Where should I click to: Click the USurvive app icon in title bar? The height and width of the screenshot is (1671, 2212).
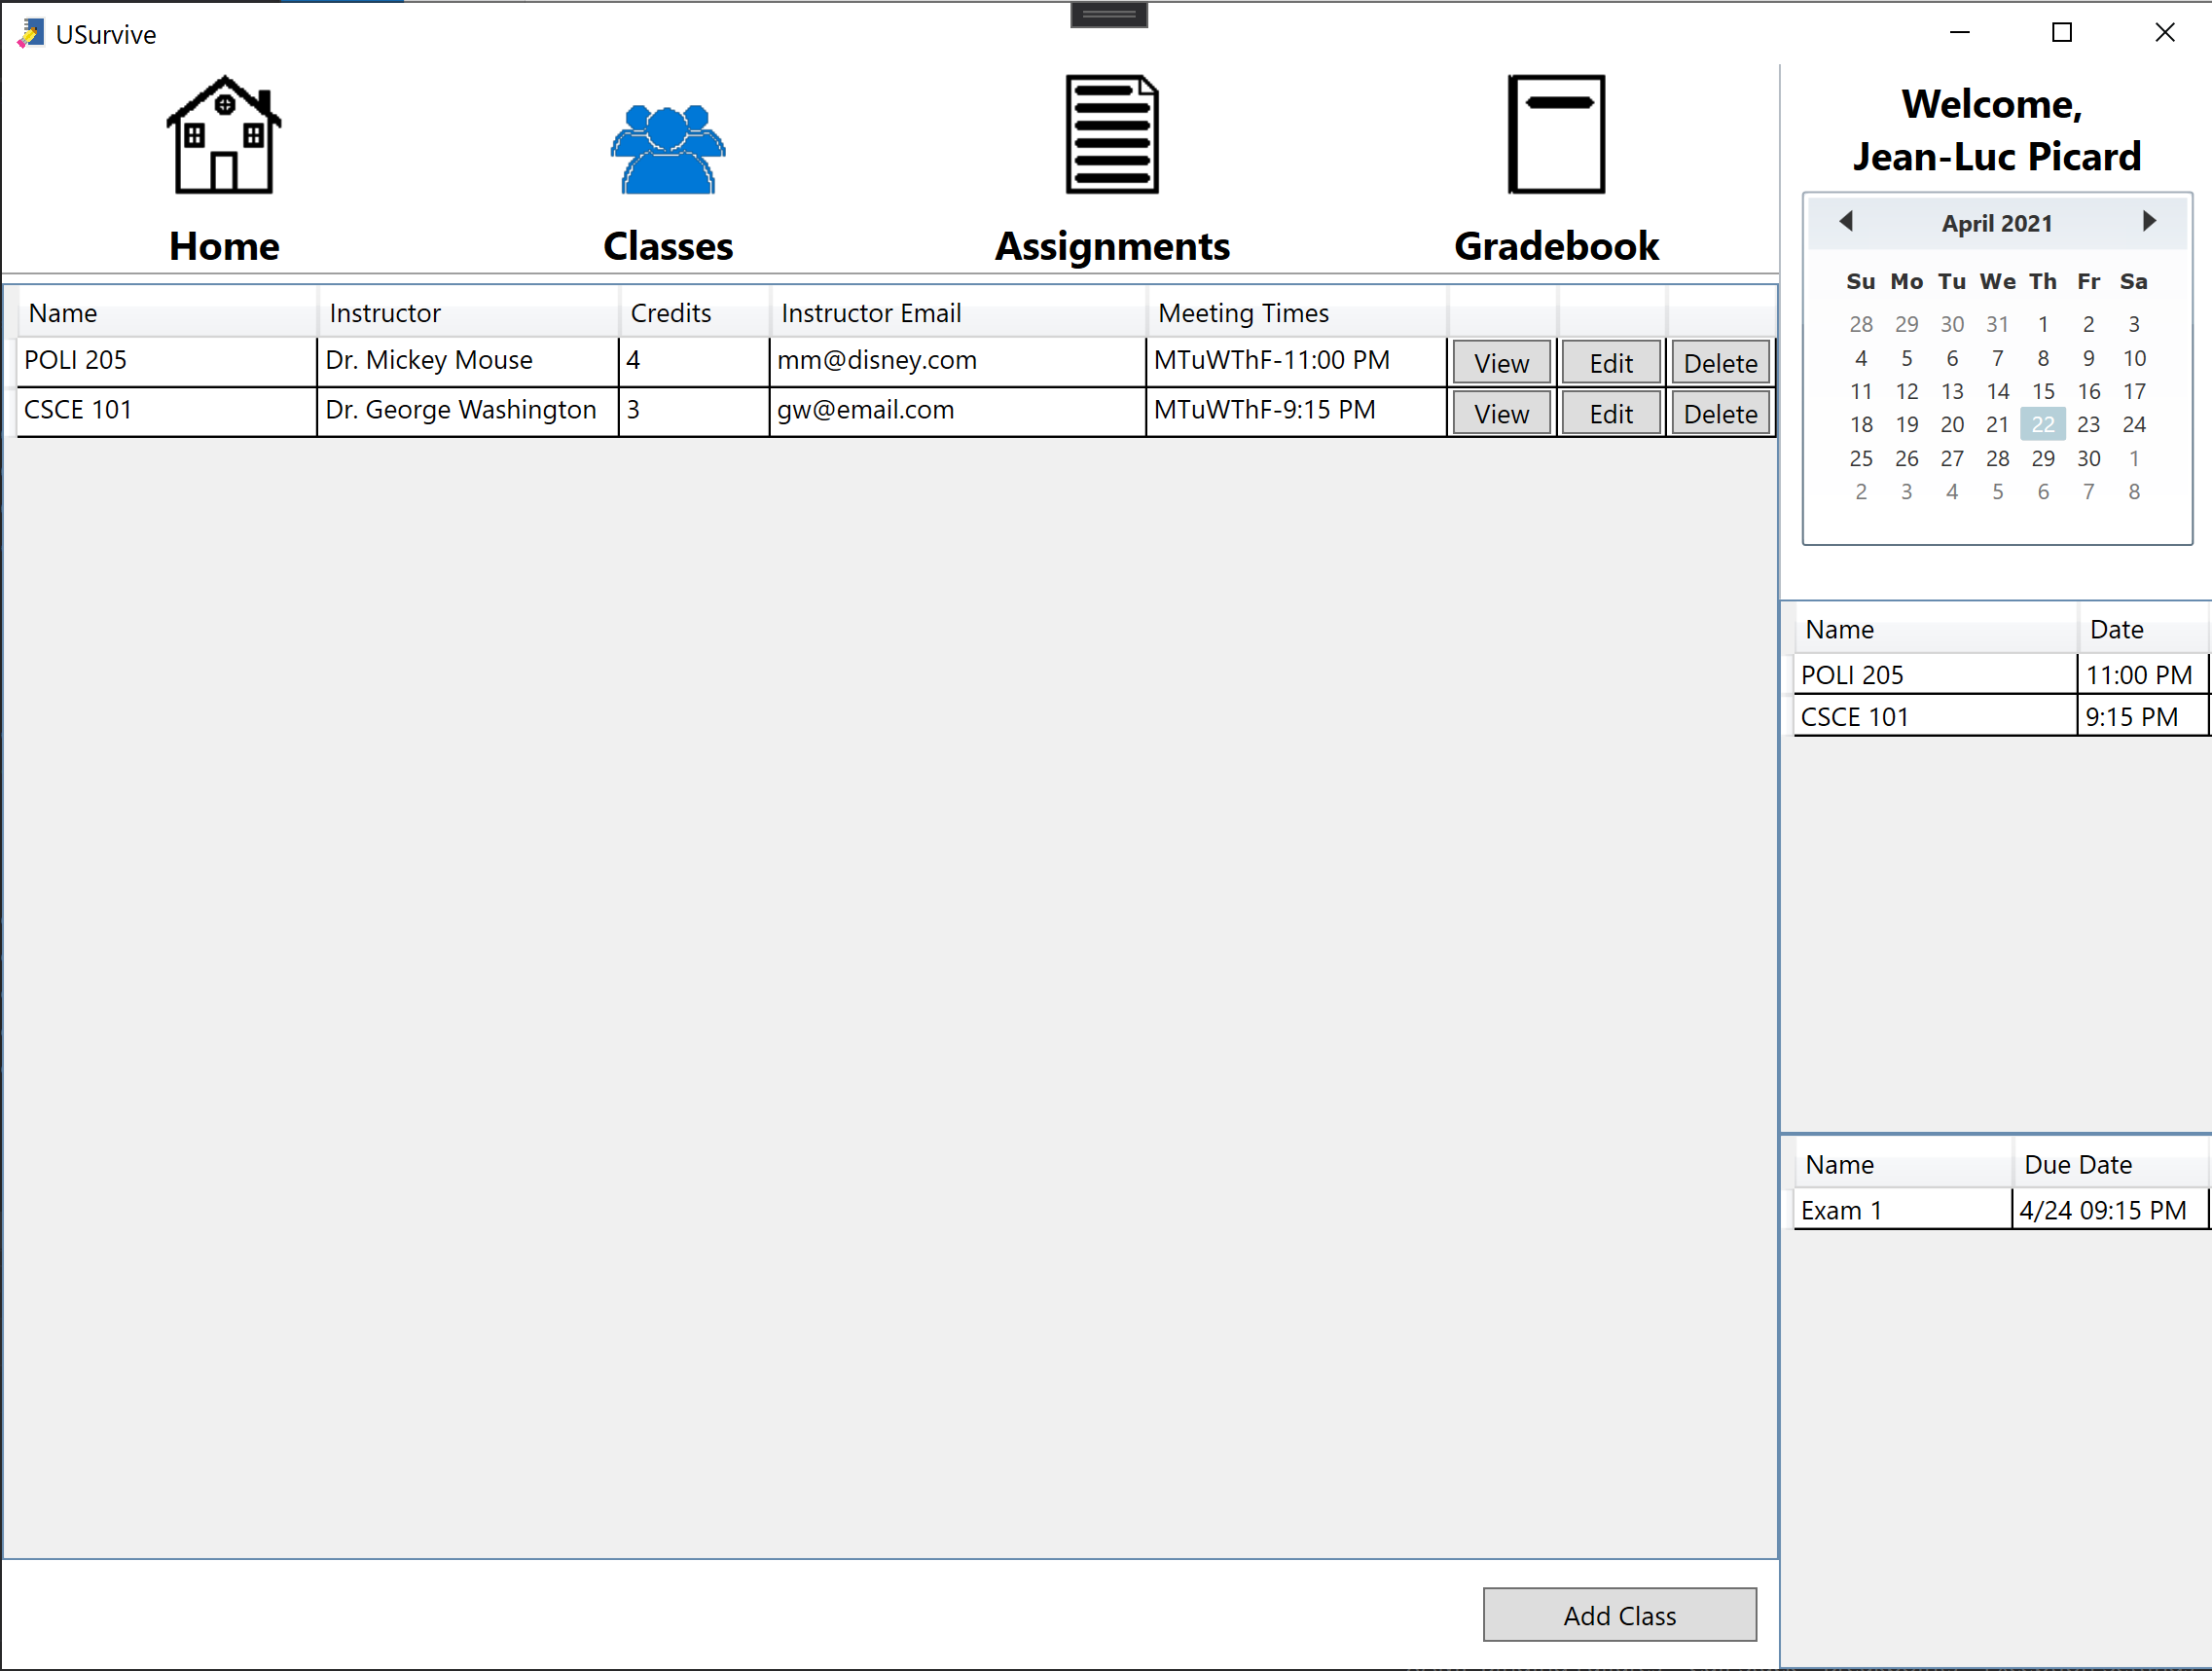click(x=31, y=33)
